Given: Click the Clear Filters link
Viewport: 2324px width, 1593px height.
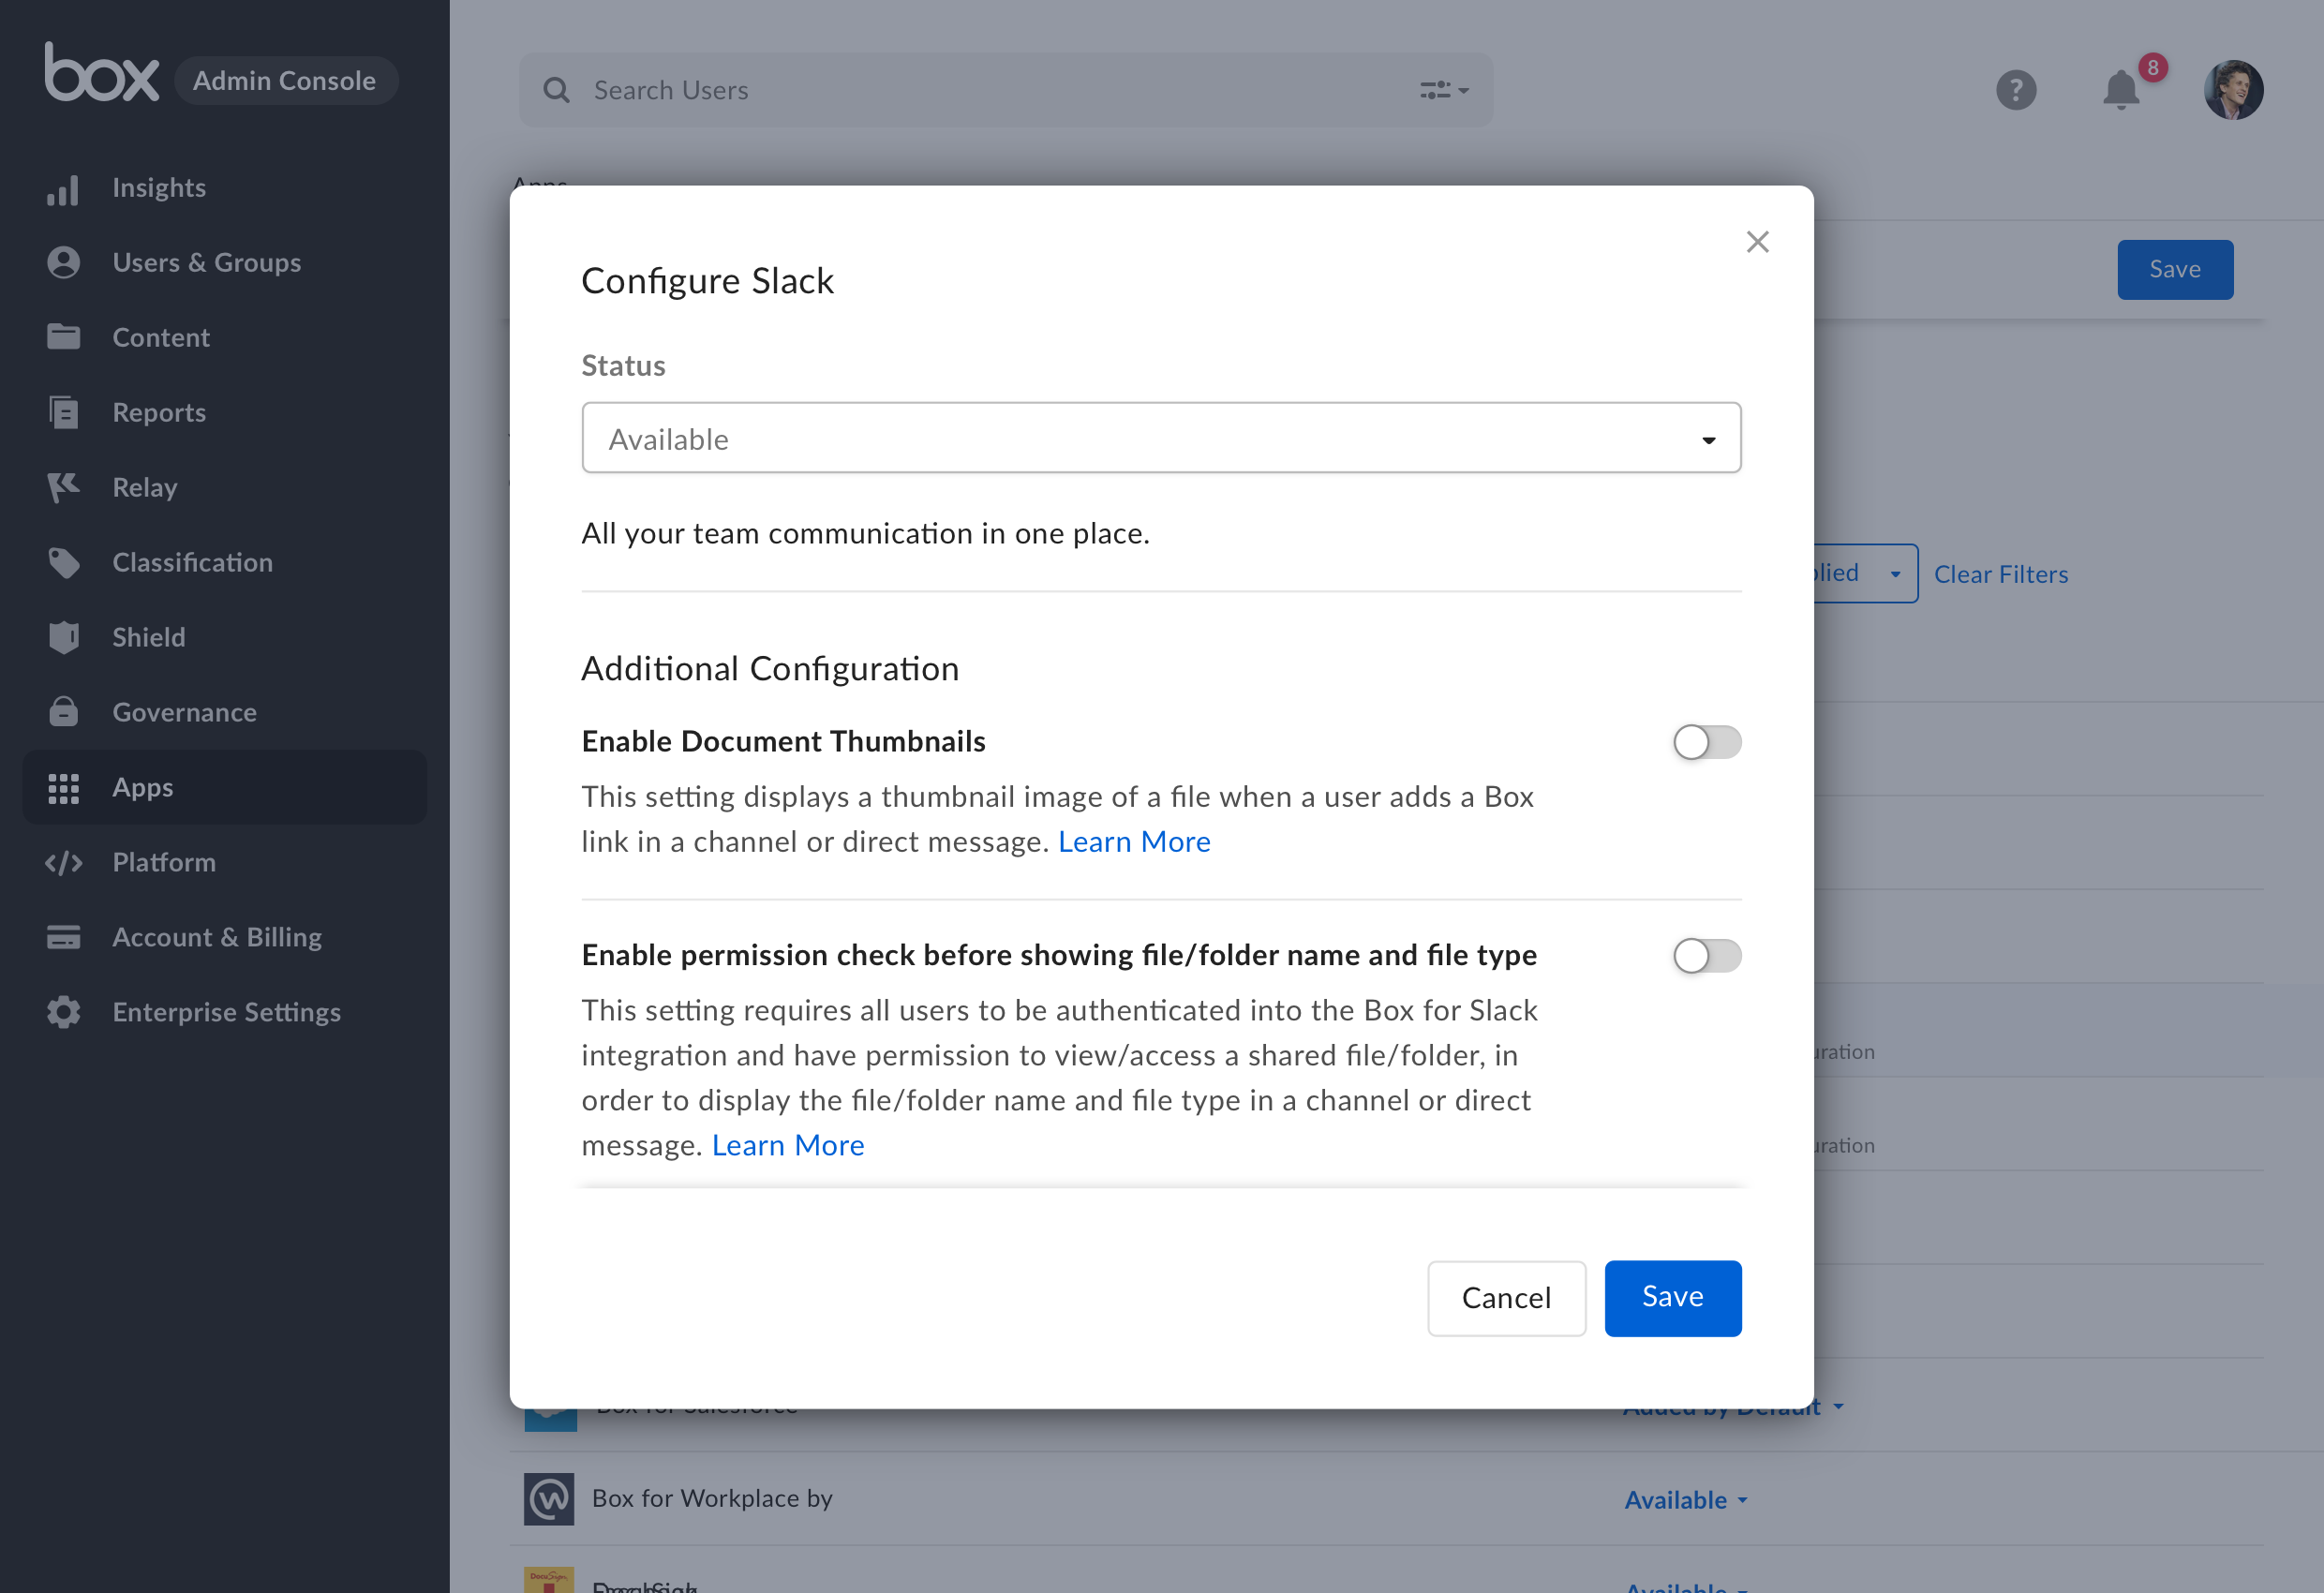Looking at the screenshot, I should click(x=2001, y=574).
